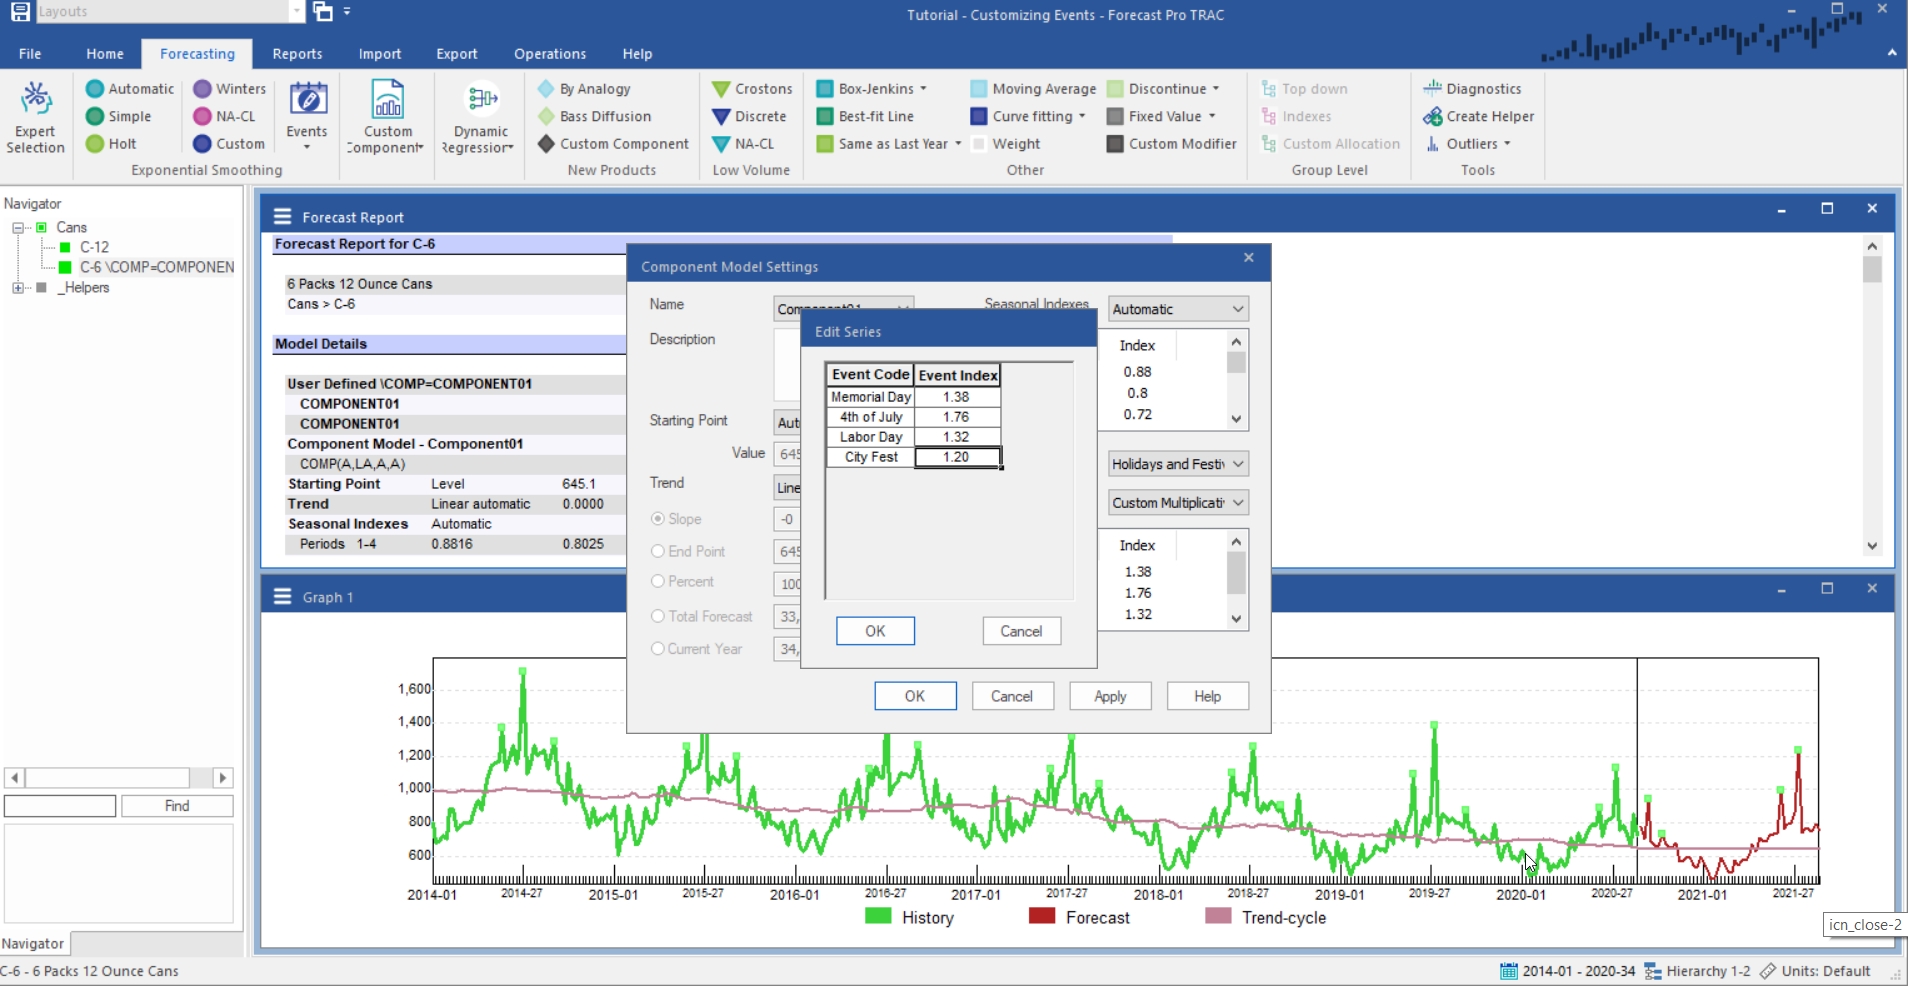Select Current Year radio button
The height and width of the screenshot is (986, 1908).
(x=658, y=648)
